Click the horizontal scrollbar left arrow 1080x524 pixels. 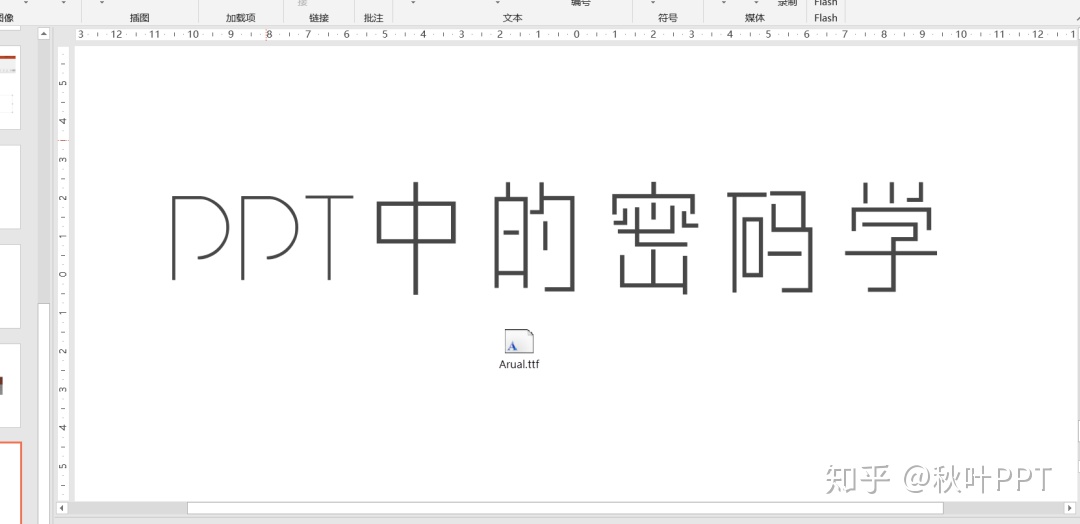62,508
